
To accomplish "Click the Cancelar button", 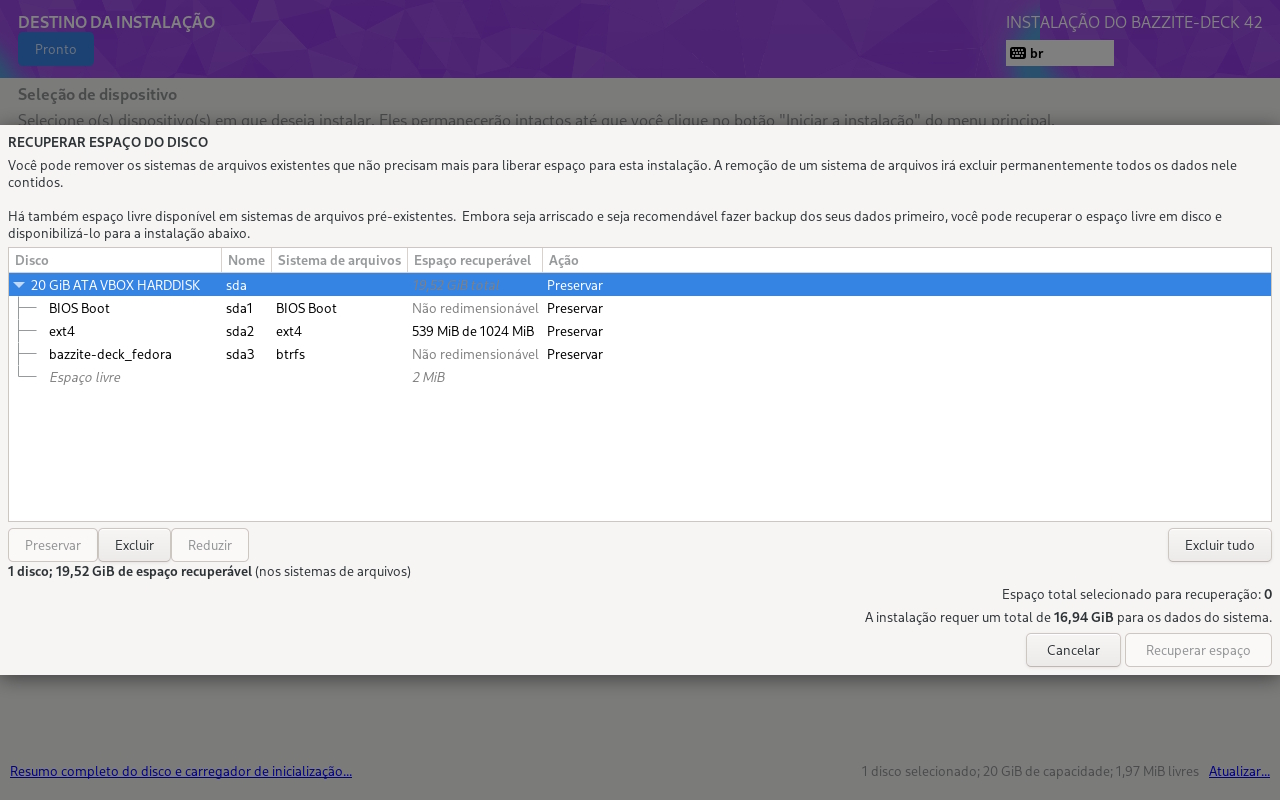I will coord(1072,650).
